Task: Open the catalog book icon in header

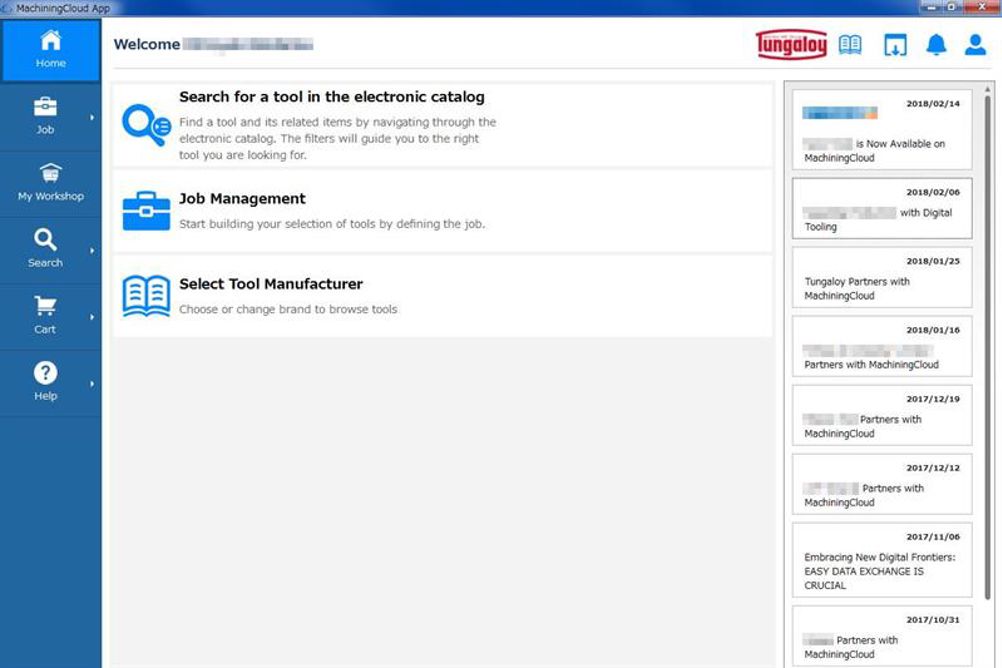Action: 850,45
